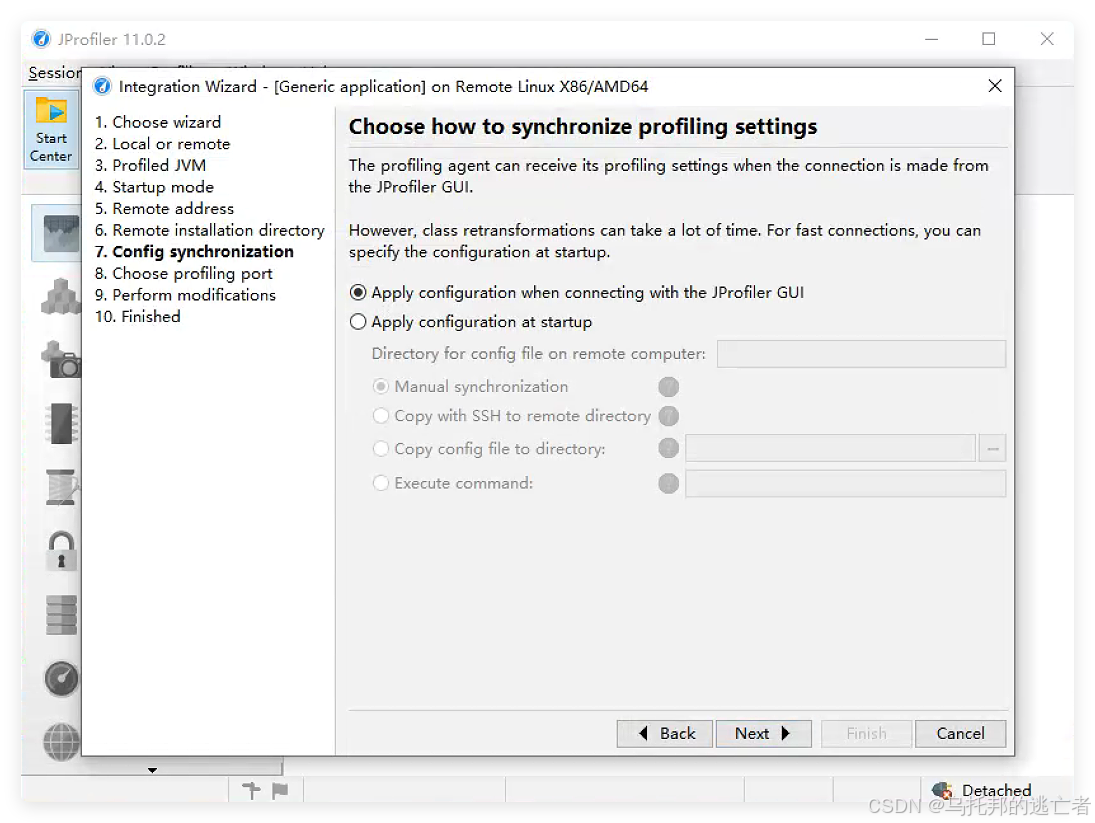Click the browse button for config directory
Screen dimensions: 1095x823
click(992, 448)
